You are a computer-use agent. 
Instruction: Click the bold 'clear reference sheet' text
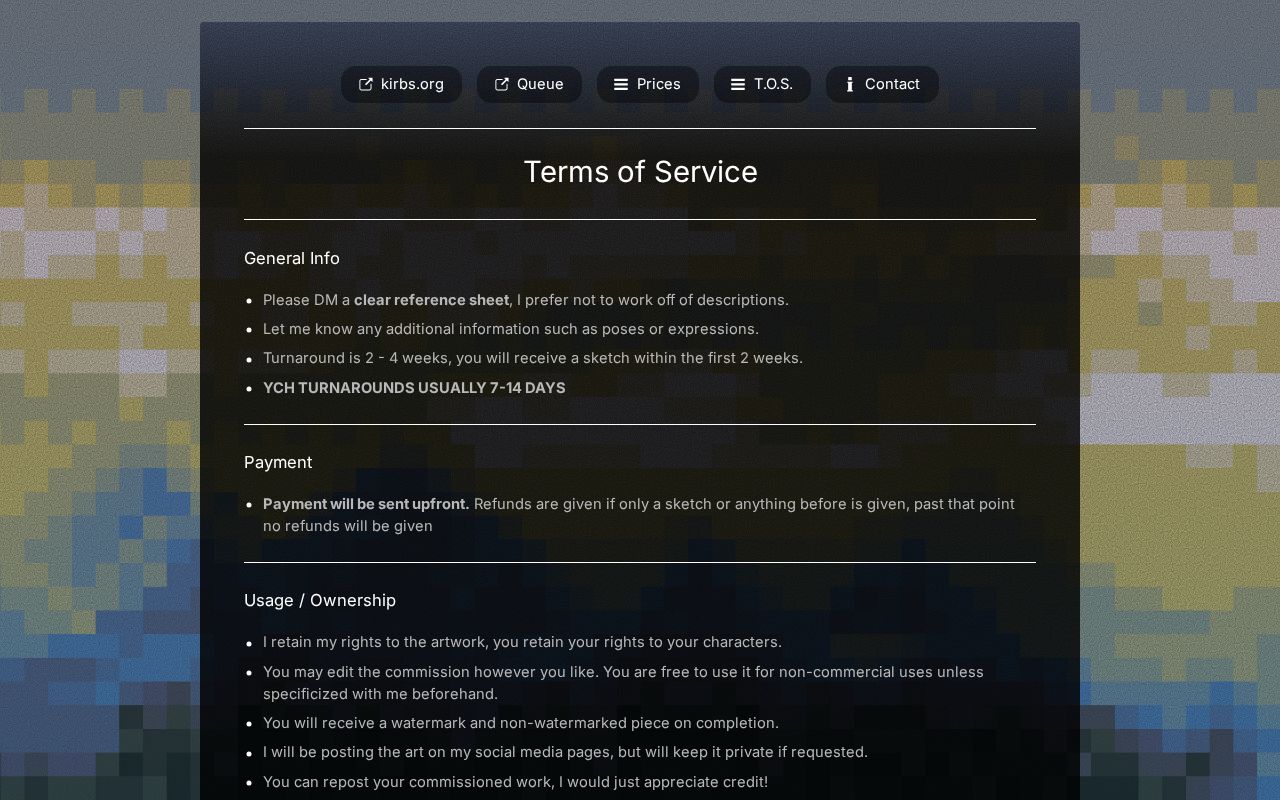coord(432,300)
